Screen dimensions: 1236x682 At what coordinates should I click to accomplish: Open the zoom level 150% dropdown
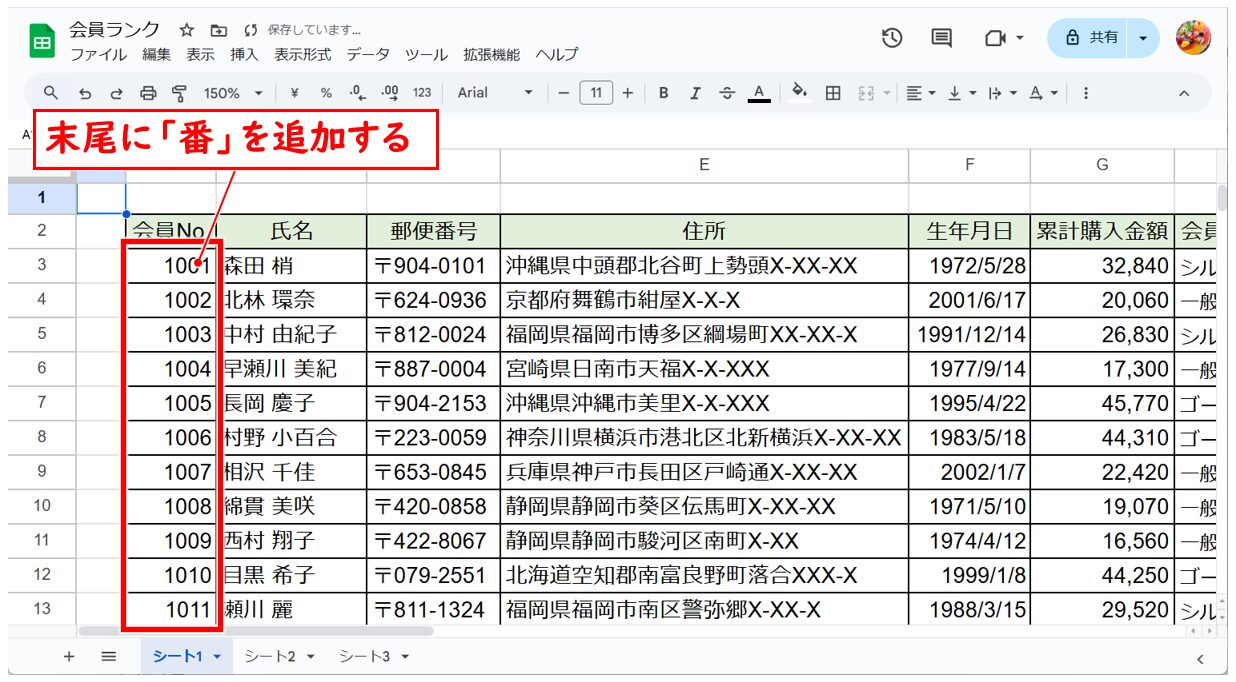click(x=228, y=92)
